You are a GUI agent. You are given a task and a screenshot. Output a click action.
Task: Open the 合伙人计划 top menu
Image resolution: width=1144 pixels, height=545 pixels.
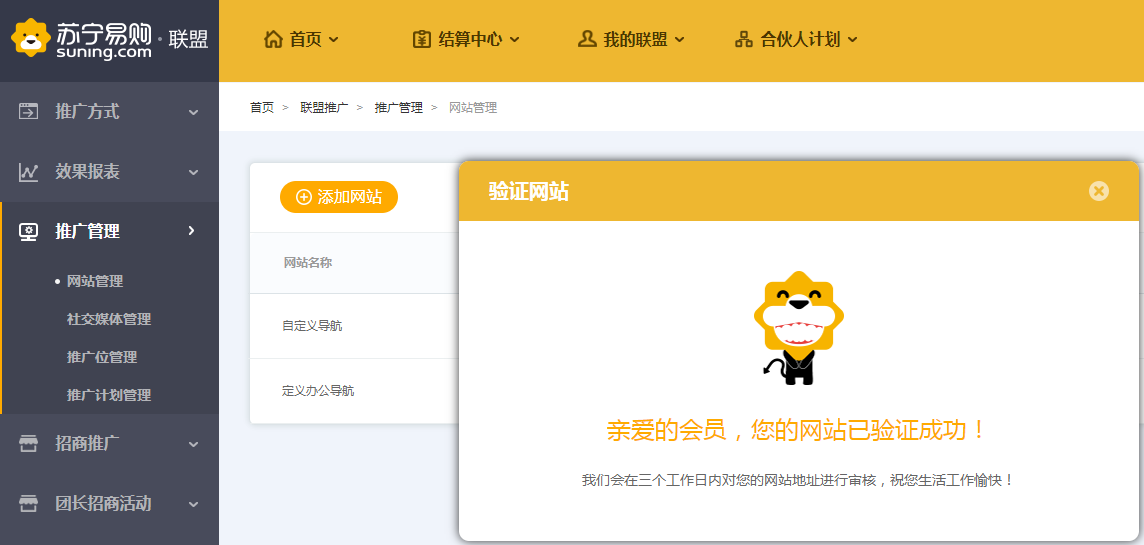click(799, 40)
